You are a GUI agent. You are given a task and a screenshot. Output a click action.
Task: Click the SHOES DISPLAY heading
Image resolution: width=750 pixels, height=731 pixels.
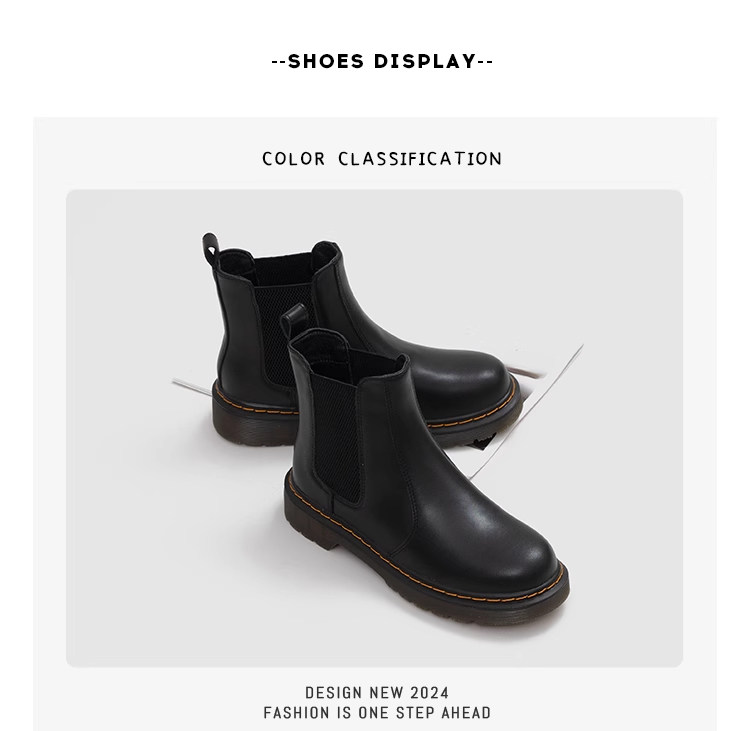pos(382,61)
